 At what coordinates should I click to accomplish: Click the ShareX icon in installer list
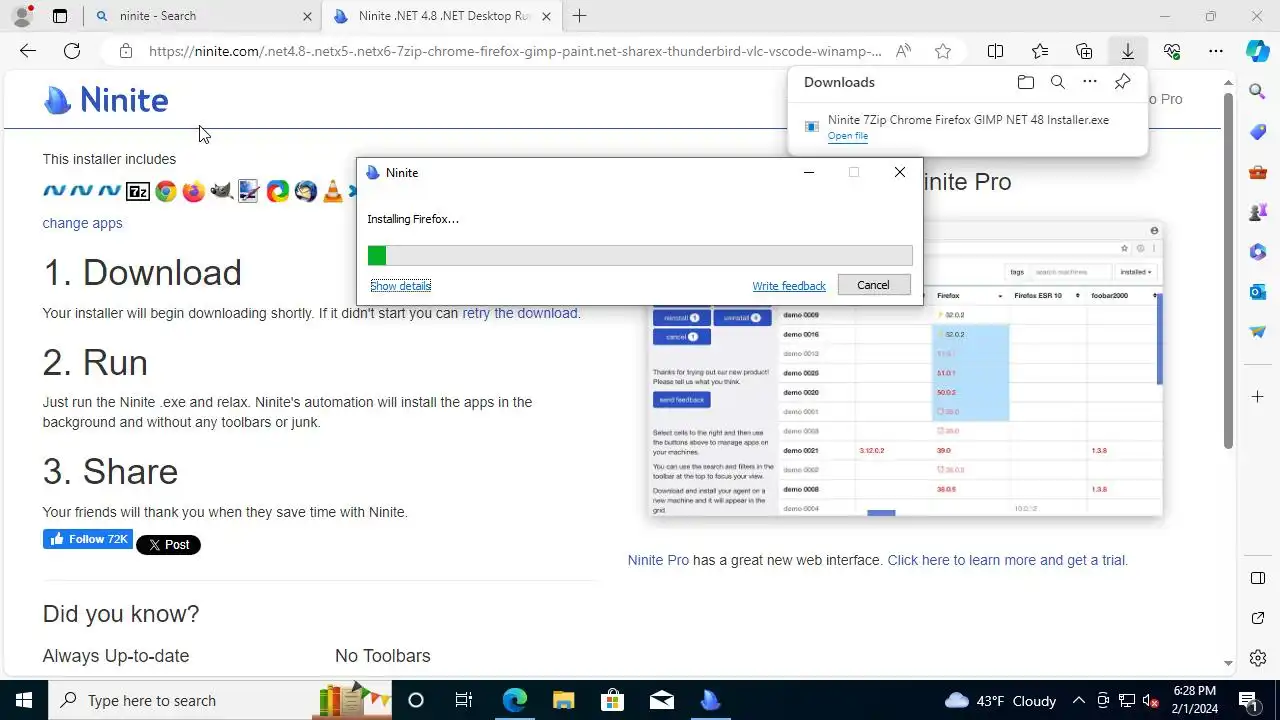[277, 191]
